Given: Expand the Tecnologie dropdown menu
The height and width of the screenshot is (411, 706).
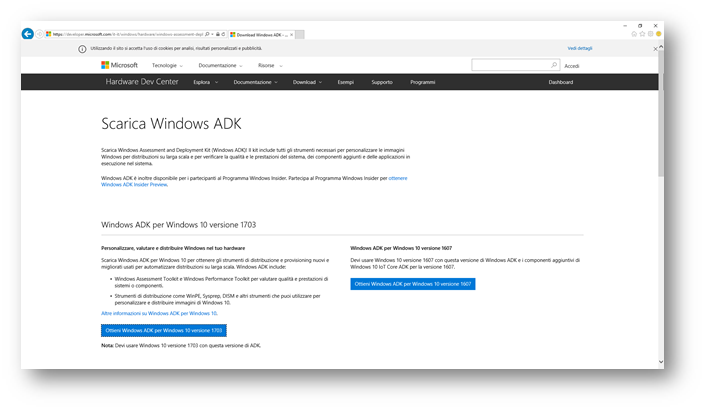Looking at the screenshot, I should click(x=167, y=66).
